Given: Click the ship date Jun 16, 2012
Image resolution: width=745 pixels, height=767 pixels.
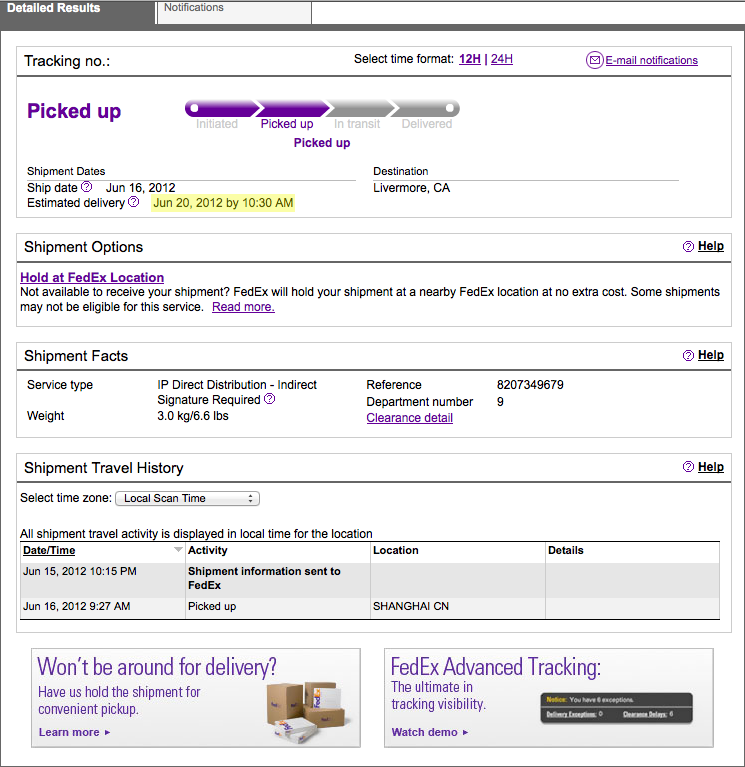Looking at the screenshot, I should (x=140, y=188).
